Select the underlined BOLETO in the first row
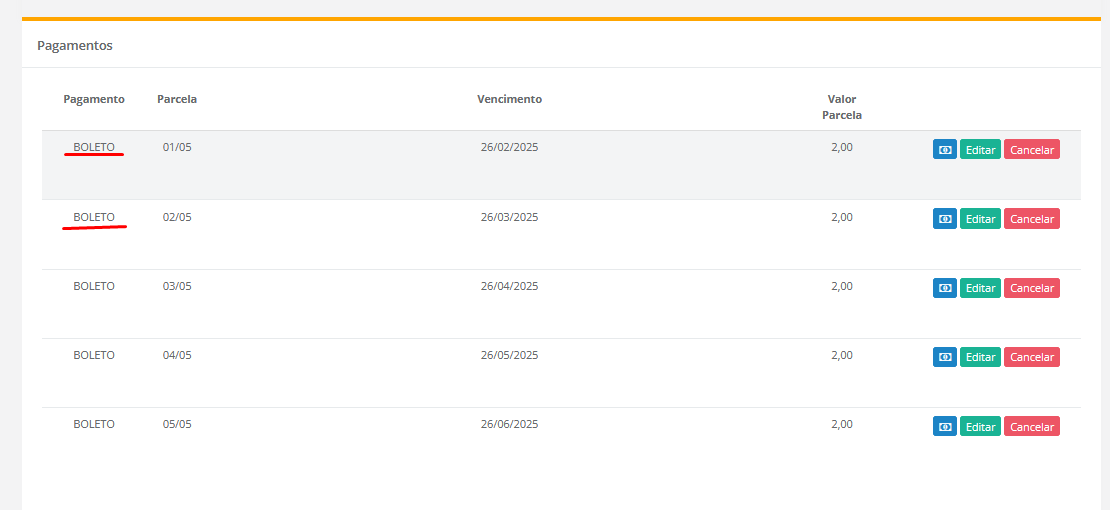 [x=94, y=147]
